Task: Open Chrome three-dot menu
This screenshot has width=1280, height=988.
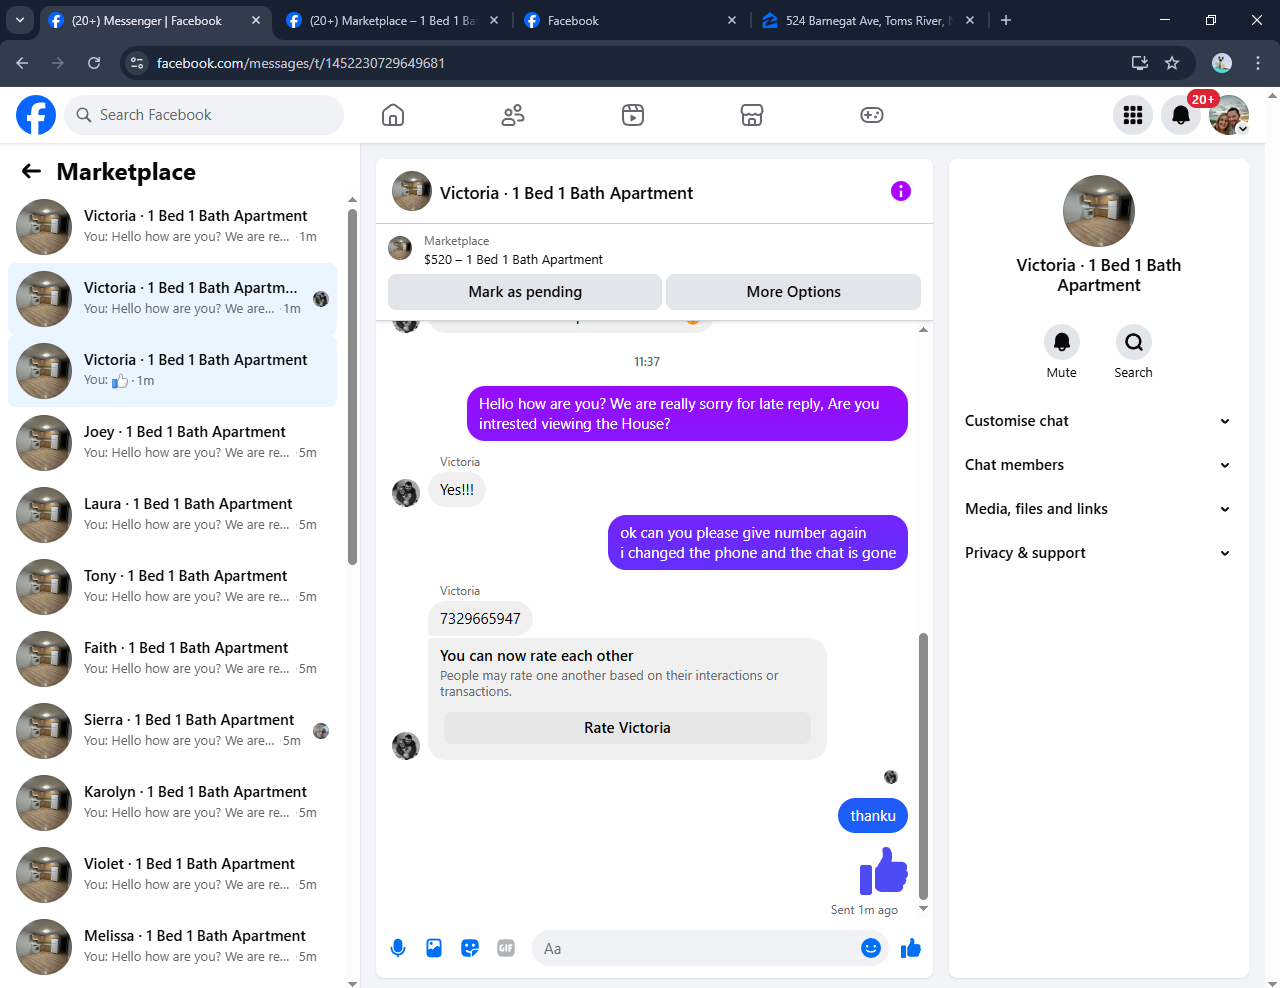Action: [1258, 63]
